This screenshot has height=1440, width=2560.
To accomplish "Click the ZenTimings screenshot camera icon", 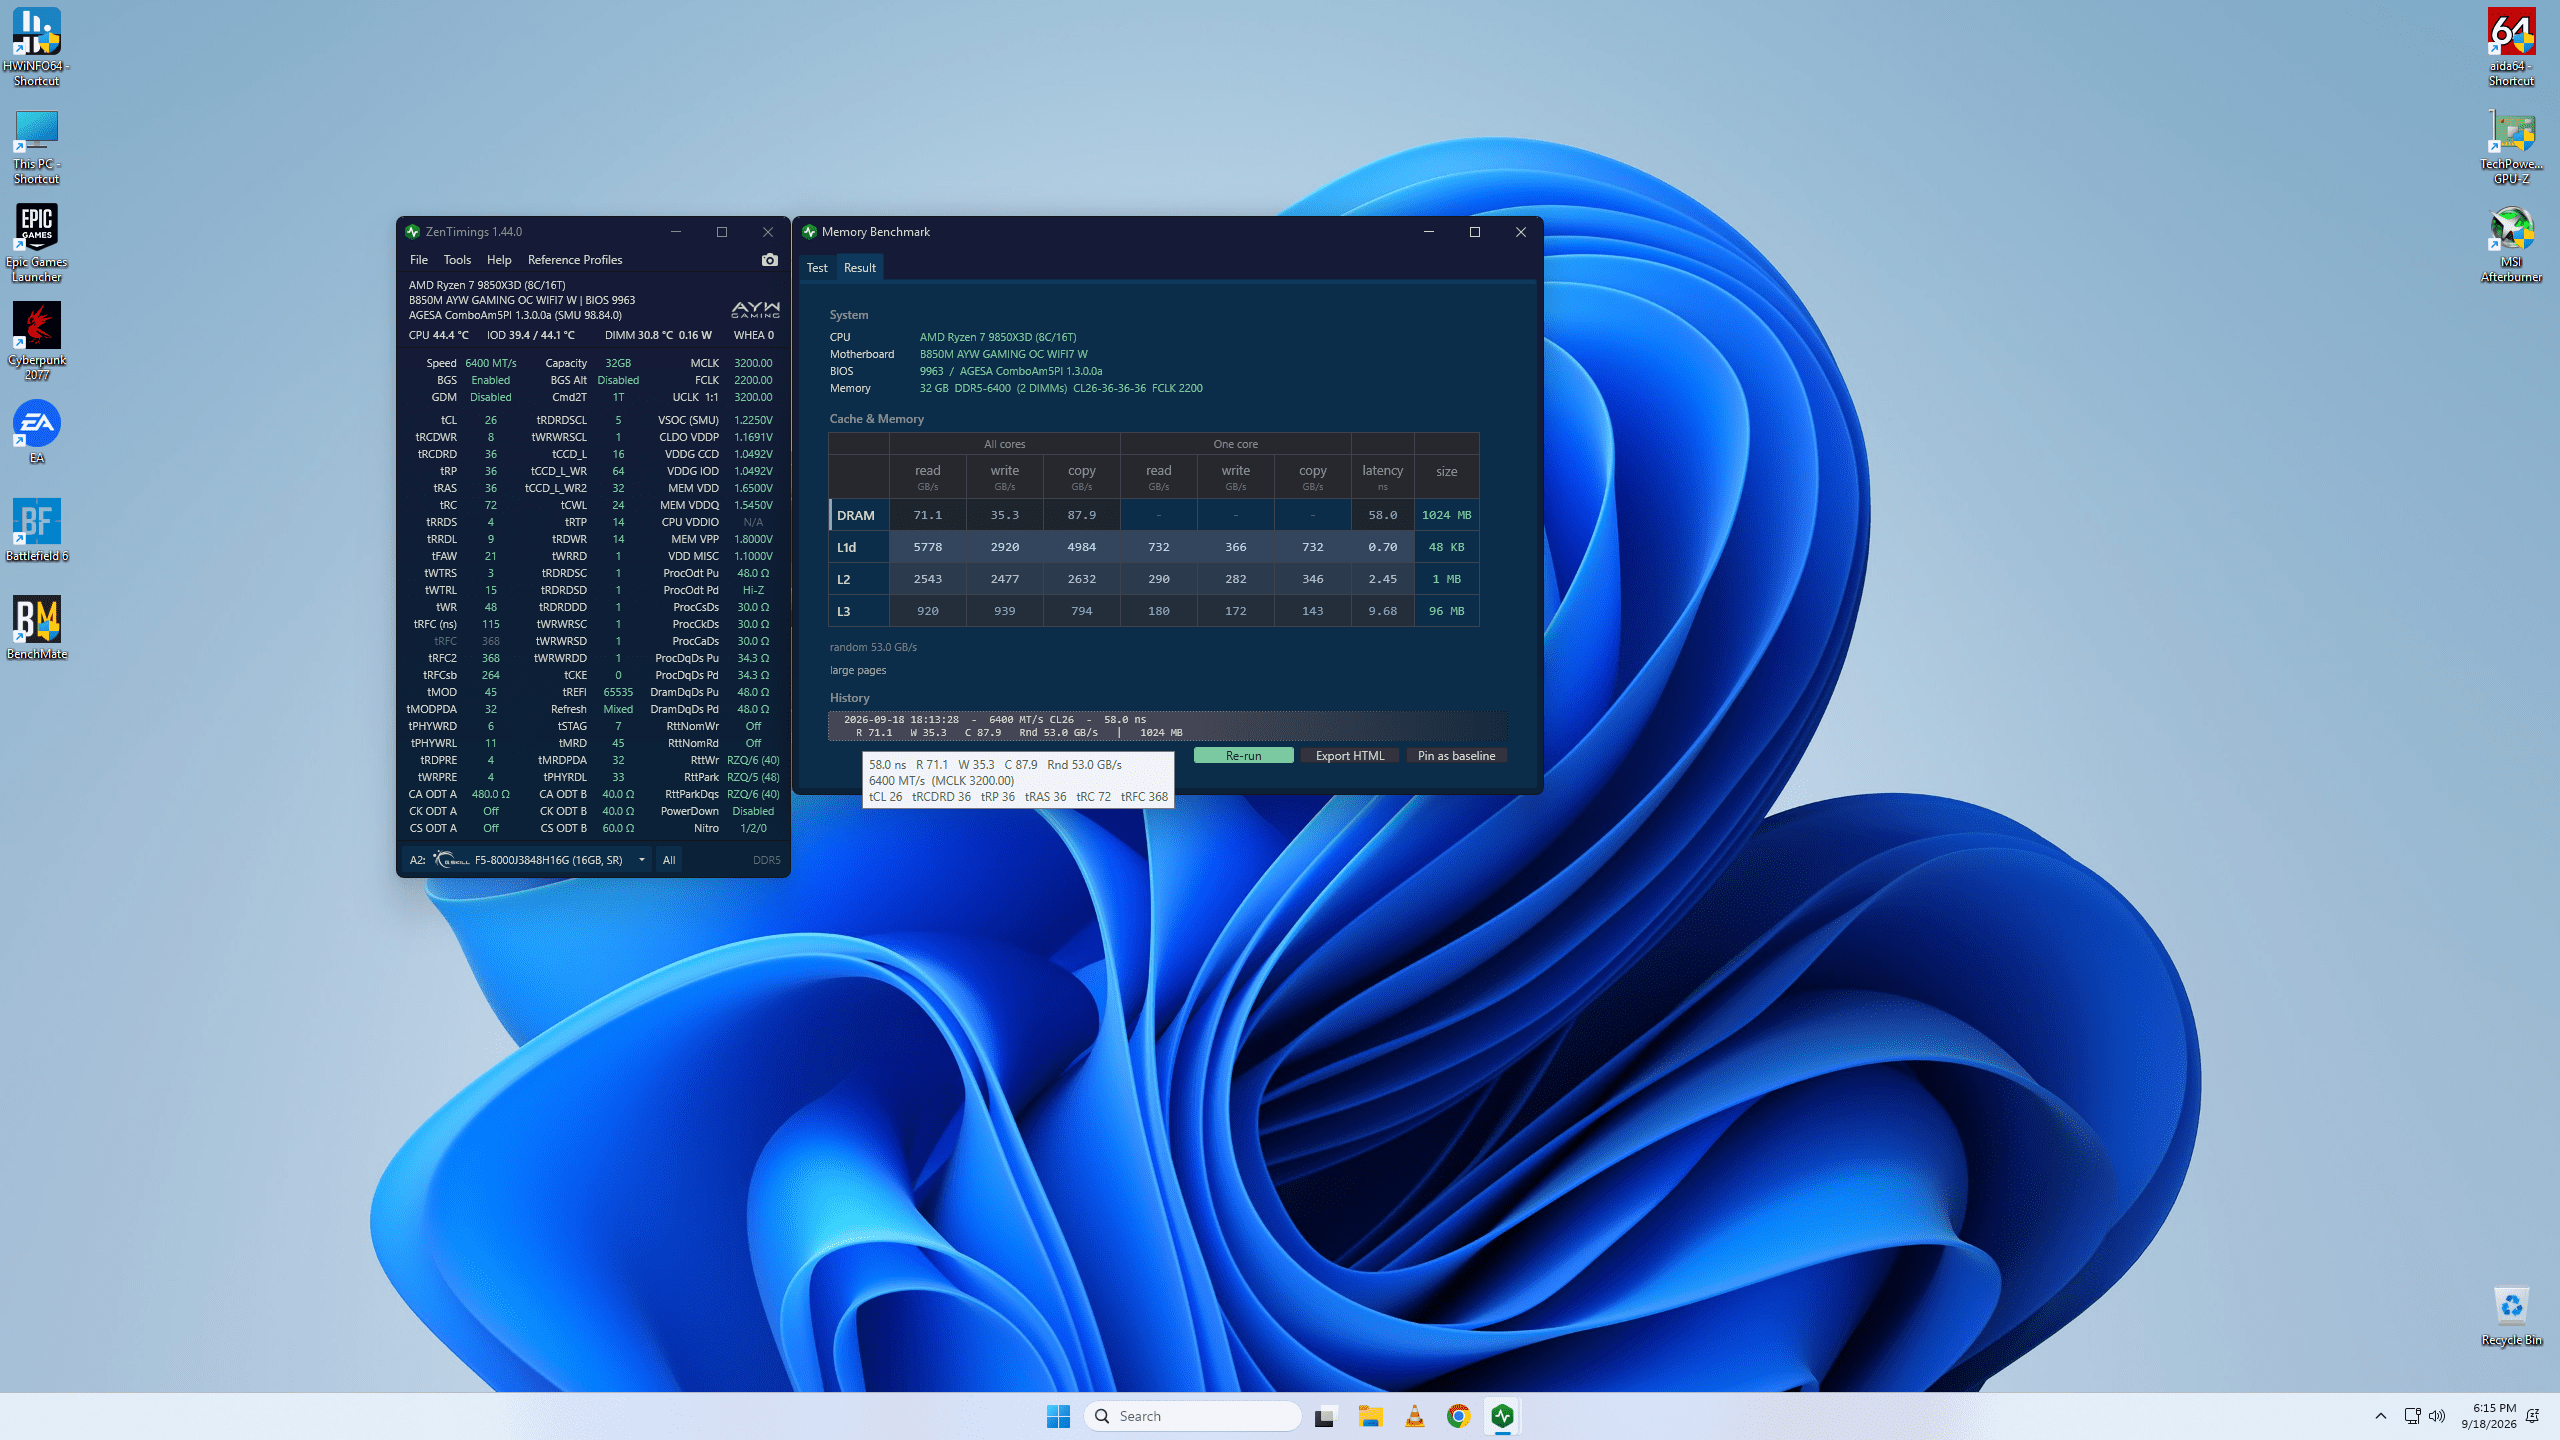I will pyautogui.click(x=769, y=260).
